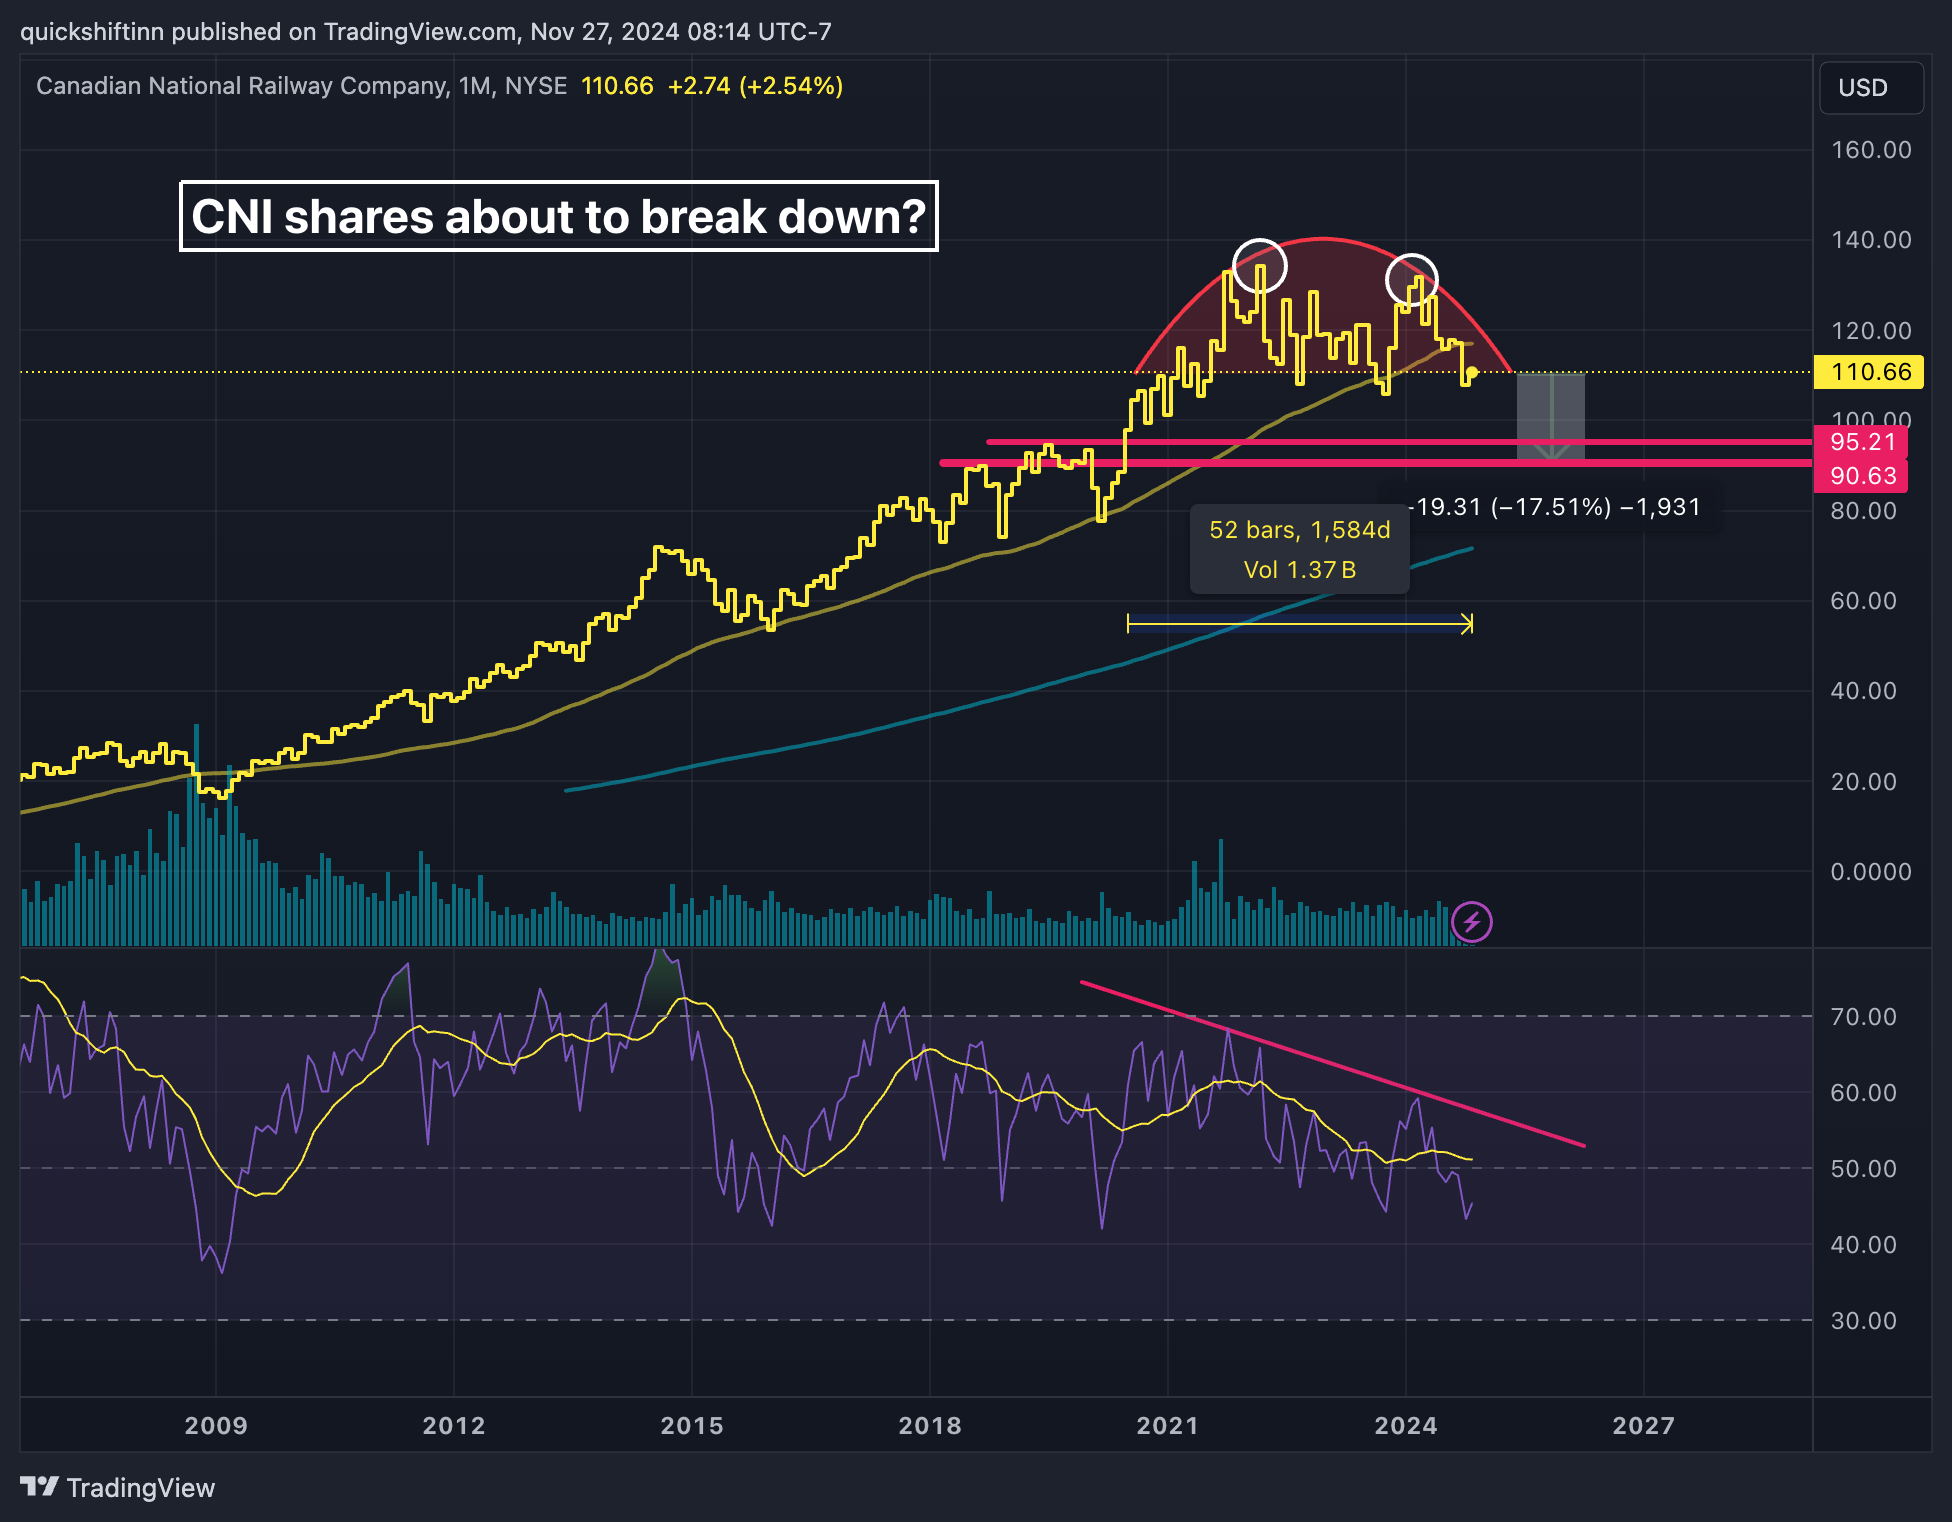Image resolution: width=1952 pixels, height=1522 pixels.
Task: Click the 95.21 price level label
Action: (1861, 442)
